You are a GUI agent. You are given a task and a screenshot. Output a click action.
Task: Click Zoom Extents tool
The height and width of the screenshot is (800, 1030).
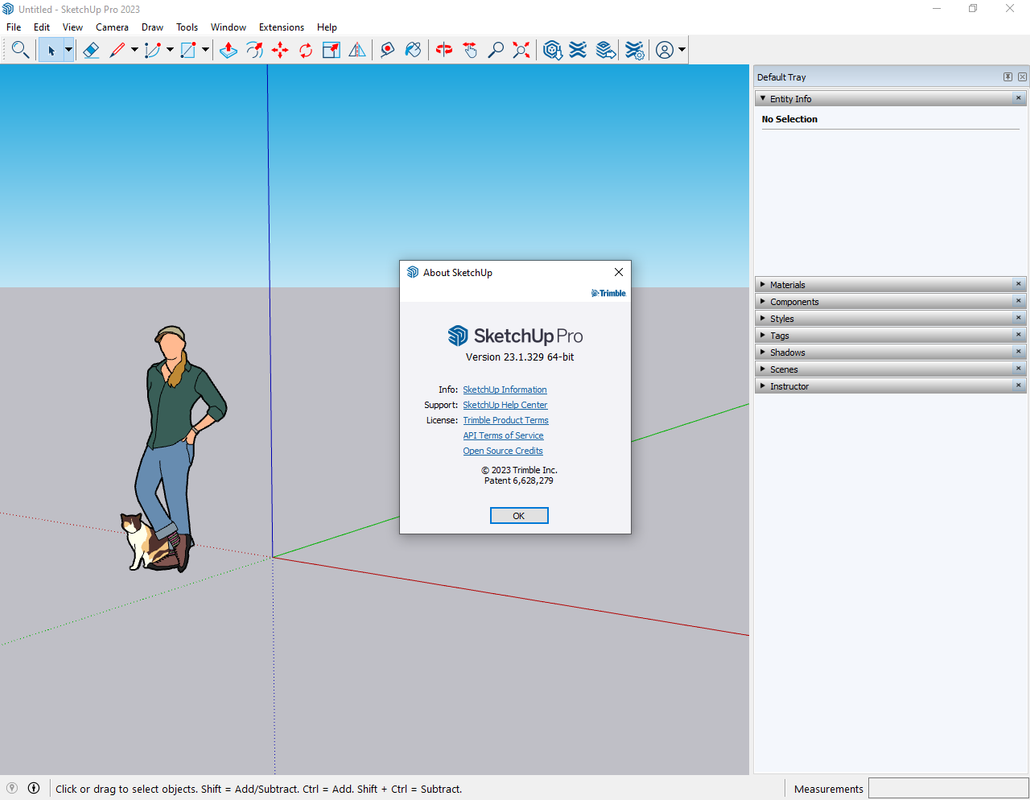[x=521, y=50]
